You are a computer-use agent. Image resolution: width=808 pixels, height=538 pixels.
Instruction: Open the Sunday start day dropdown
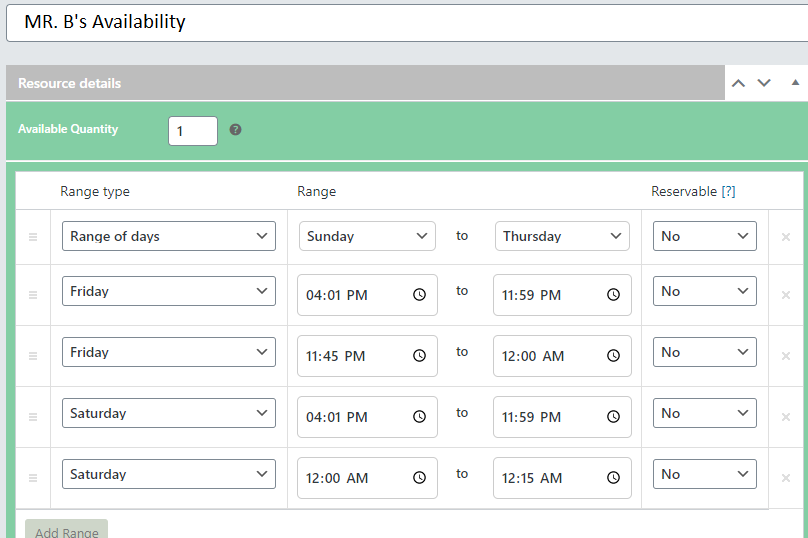[x=367, y=236]
